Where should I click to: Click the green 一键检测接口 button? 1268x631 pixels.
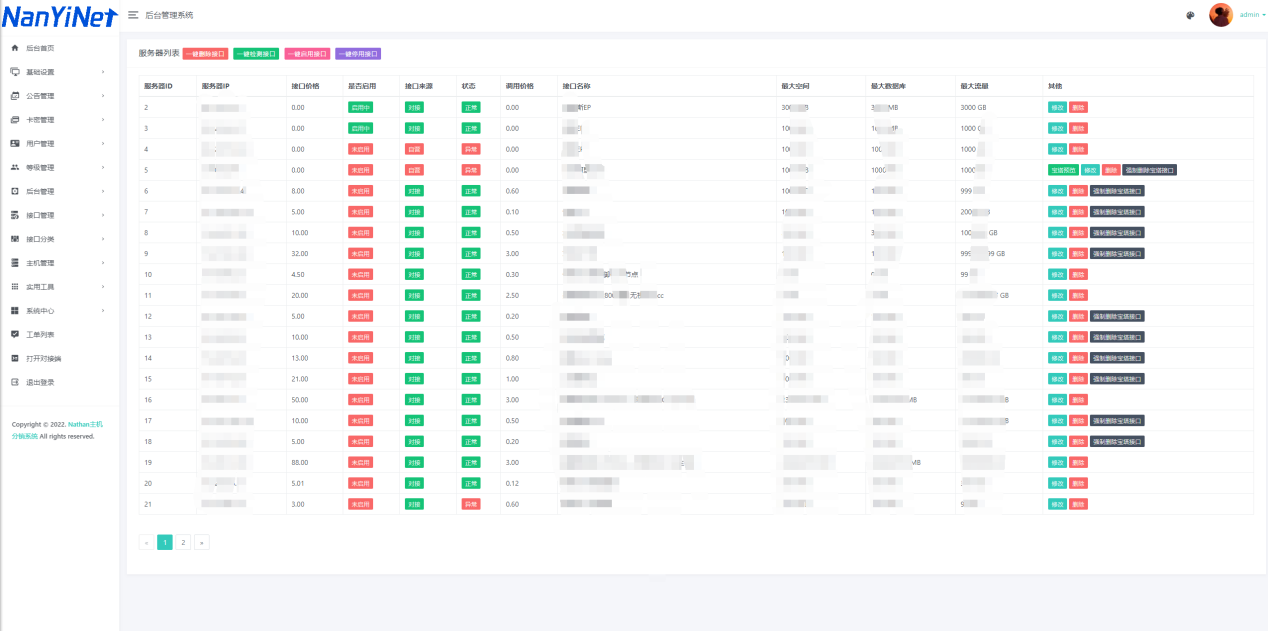pyautogui.click(x=256, y=54)
